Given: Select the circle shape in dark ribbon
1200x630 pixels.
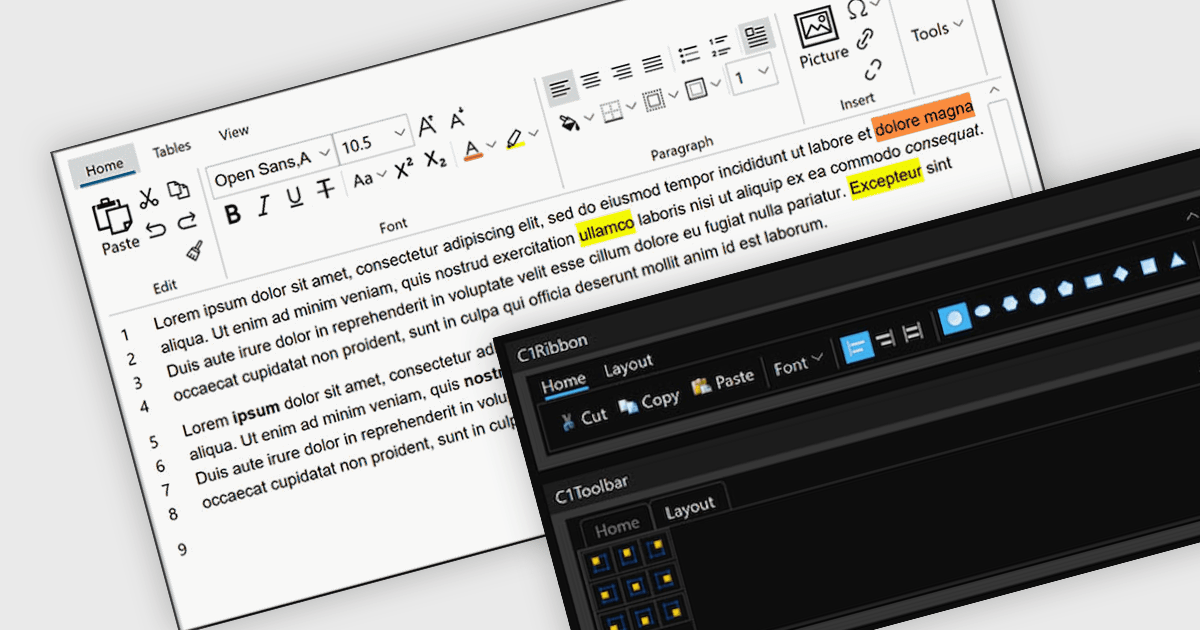Looking at the screenshot, I should [955, 317].
